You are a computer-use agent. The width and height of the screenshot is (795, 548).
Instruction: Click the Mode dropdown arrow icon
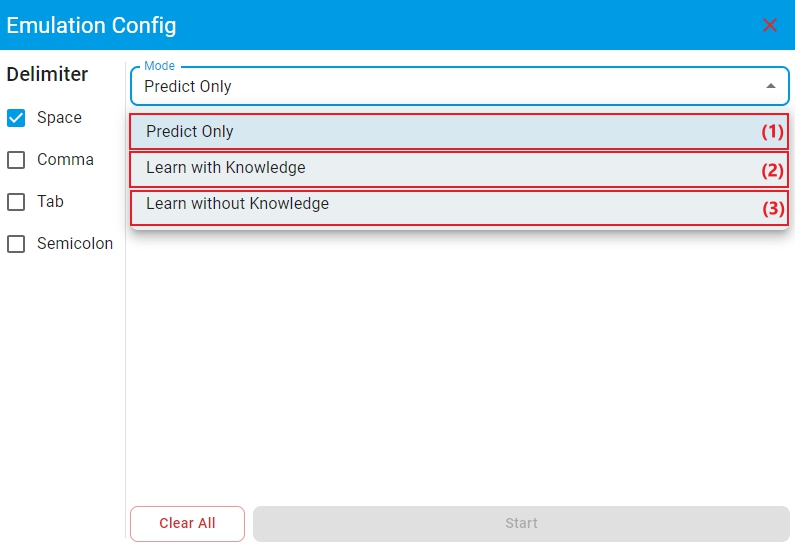[x=770, y=87]
